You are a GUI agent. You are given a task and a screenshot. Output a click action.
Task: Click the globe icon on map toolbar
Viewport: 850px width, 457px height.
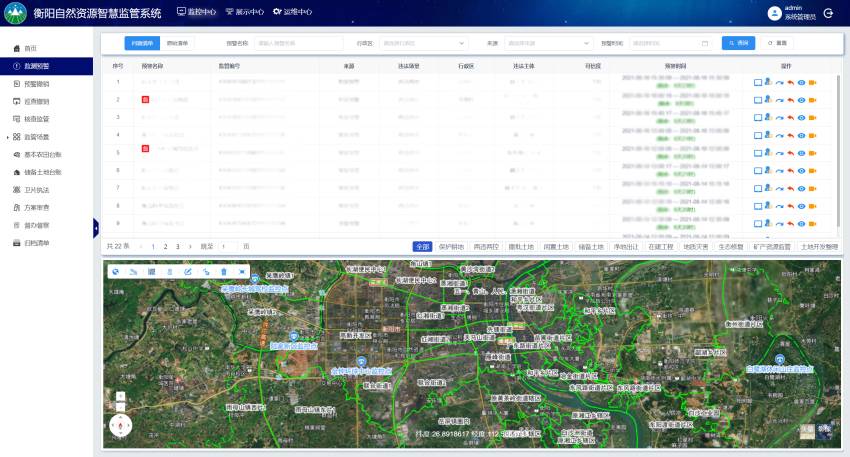pyautogui.click(x=115, y=272)
